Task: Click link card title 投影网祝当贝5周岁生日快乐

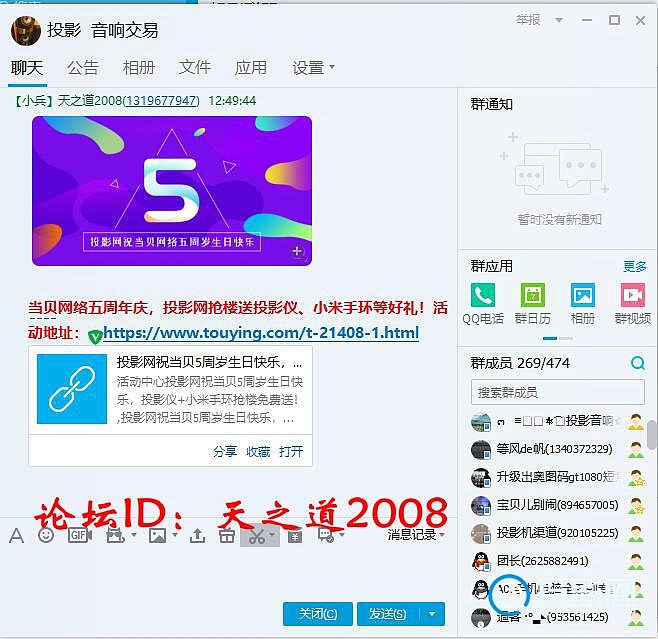Action: tap(209, 362)
